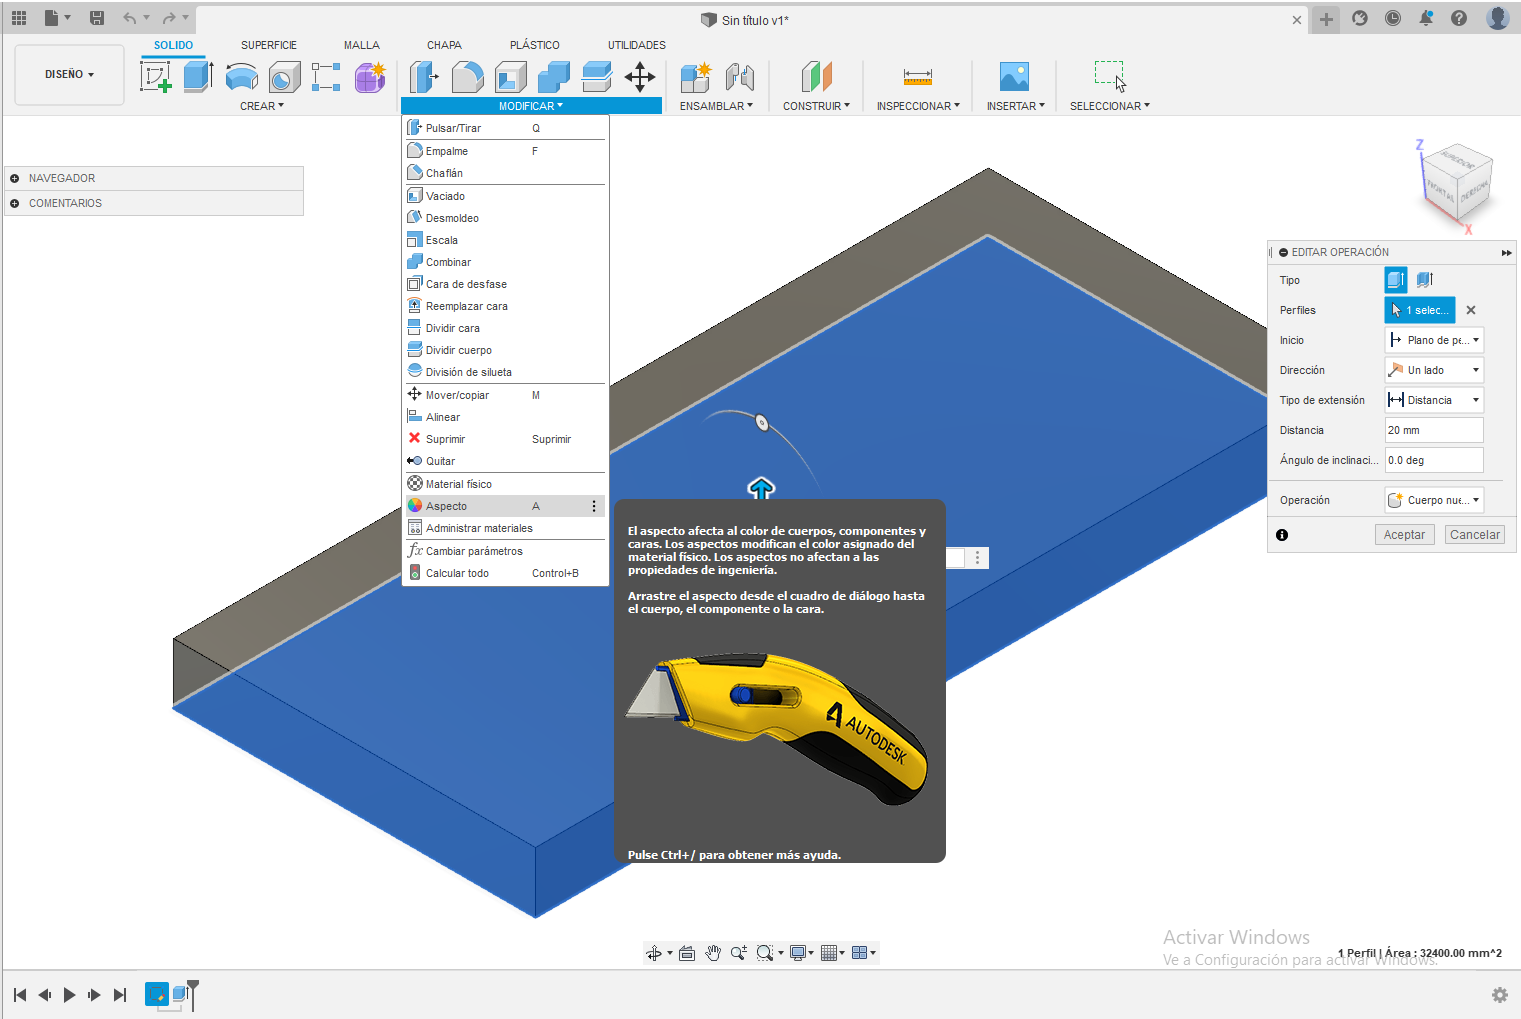Click the Ángulo de inclinación '0.0 deg' field
Image resolution: width=1521 pixels, height=1019 pixels.
[1434, 460]
